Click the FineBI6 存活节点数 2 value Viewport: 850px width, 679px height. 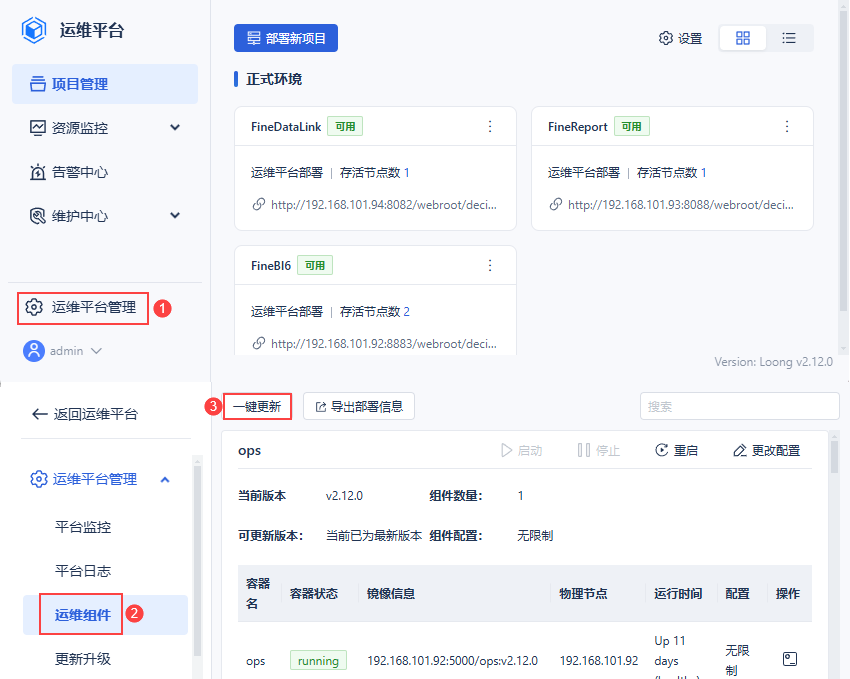(x=406, y=312)
